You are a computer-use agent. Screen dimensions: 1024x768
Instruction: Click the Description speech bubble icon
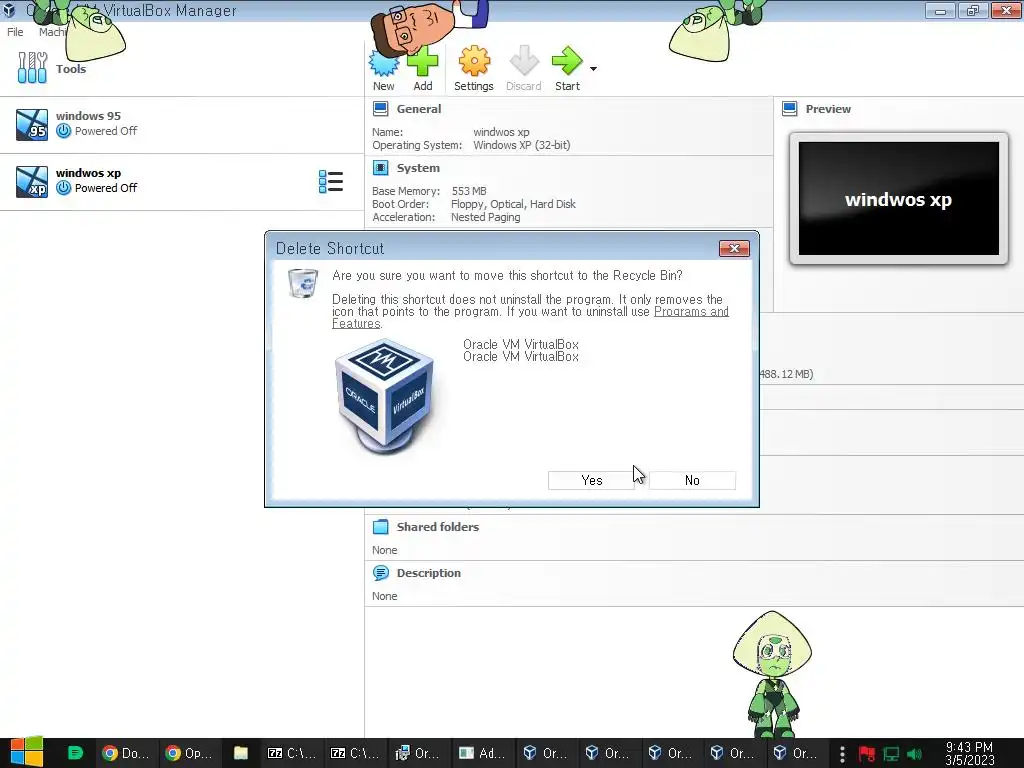coord(380,573)
